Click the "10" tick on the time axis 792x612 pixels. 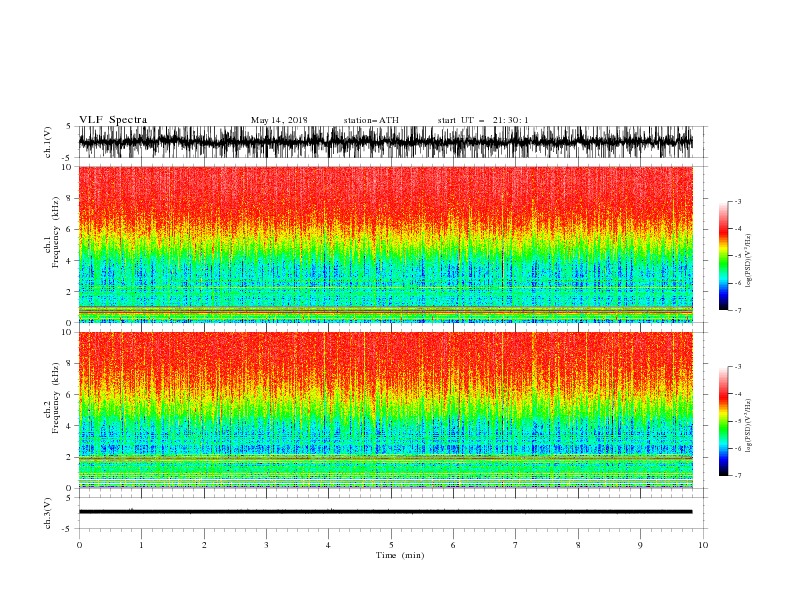[x=703, y=545]
